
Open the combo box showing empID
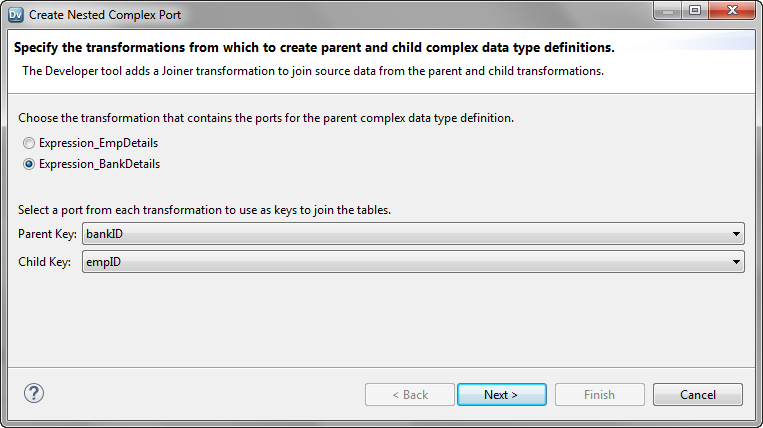point(408,262)
